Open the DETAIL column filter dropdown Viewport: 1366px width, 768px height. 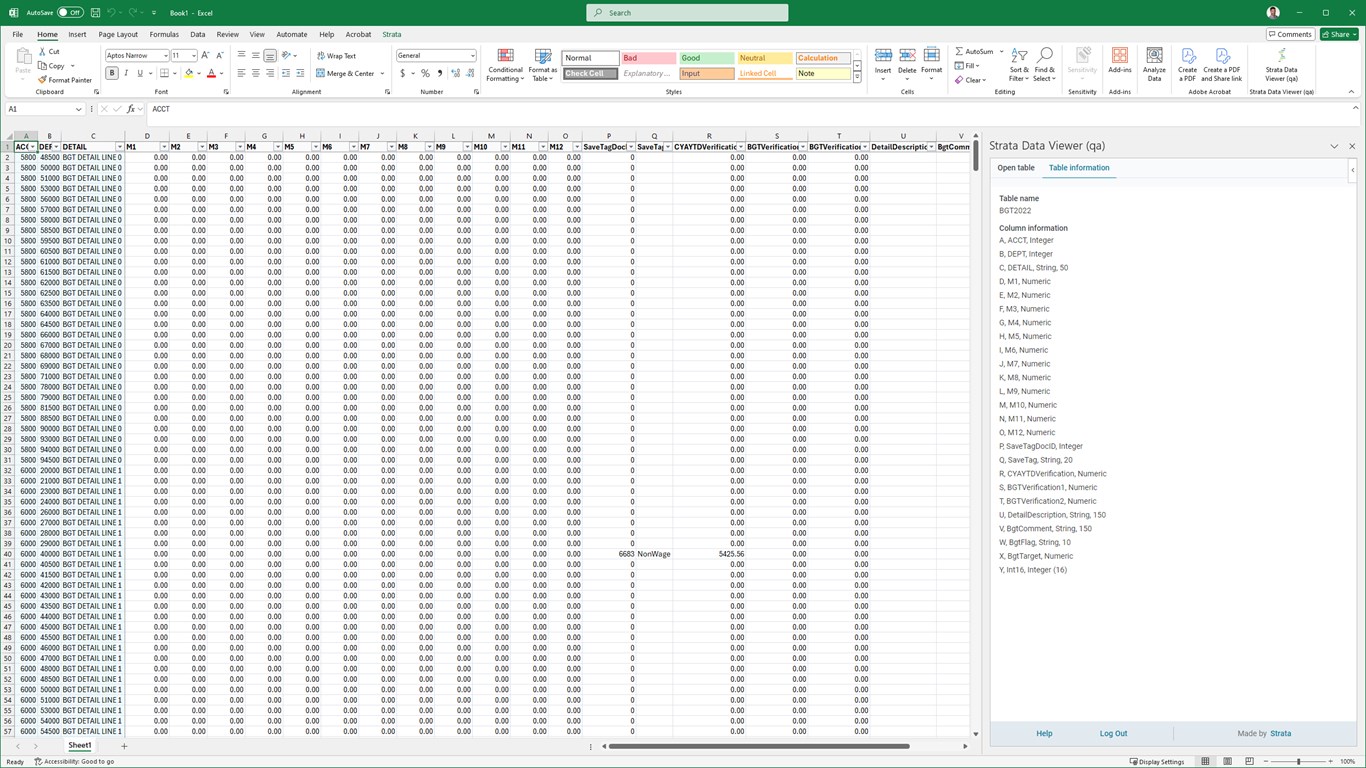[119, 147]
